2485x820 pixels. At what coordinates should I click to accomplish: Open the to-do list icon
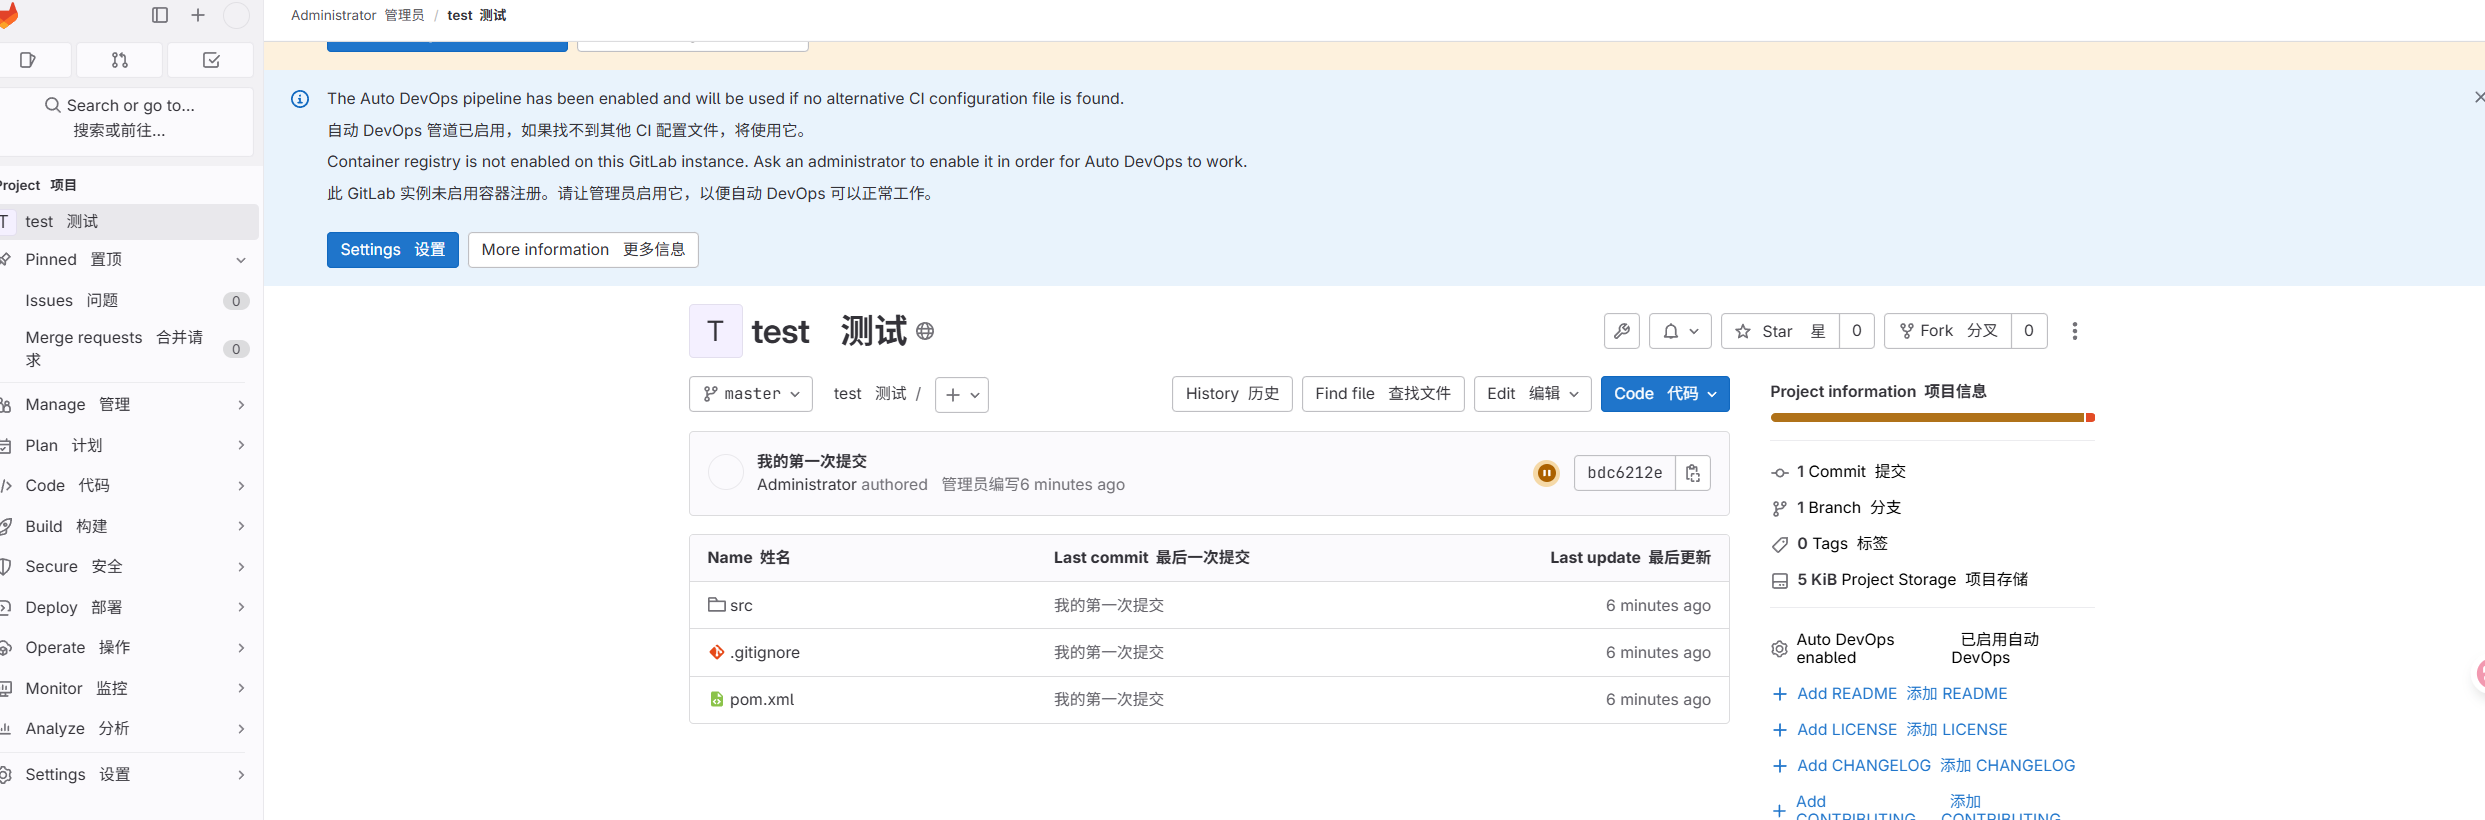tap(211, 60)
